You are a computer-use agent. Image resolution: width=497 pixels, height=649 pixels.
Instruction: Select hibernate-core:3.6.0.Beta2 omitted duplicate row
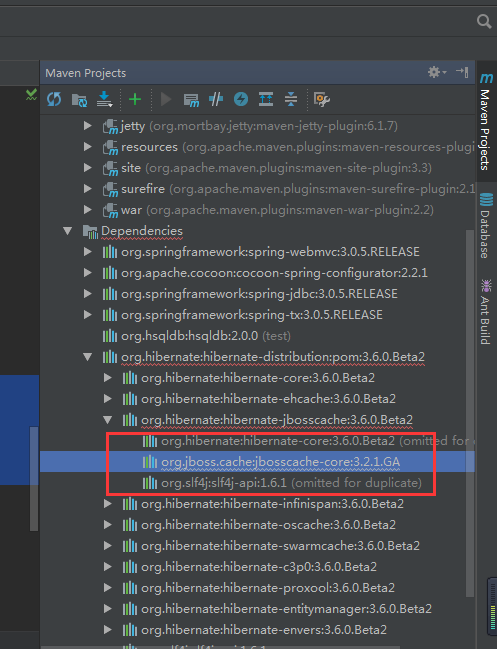(317, 441)
